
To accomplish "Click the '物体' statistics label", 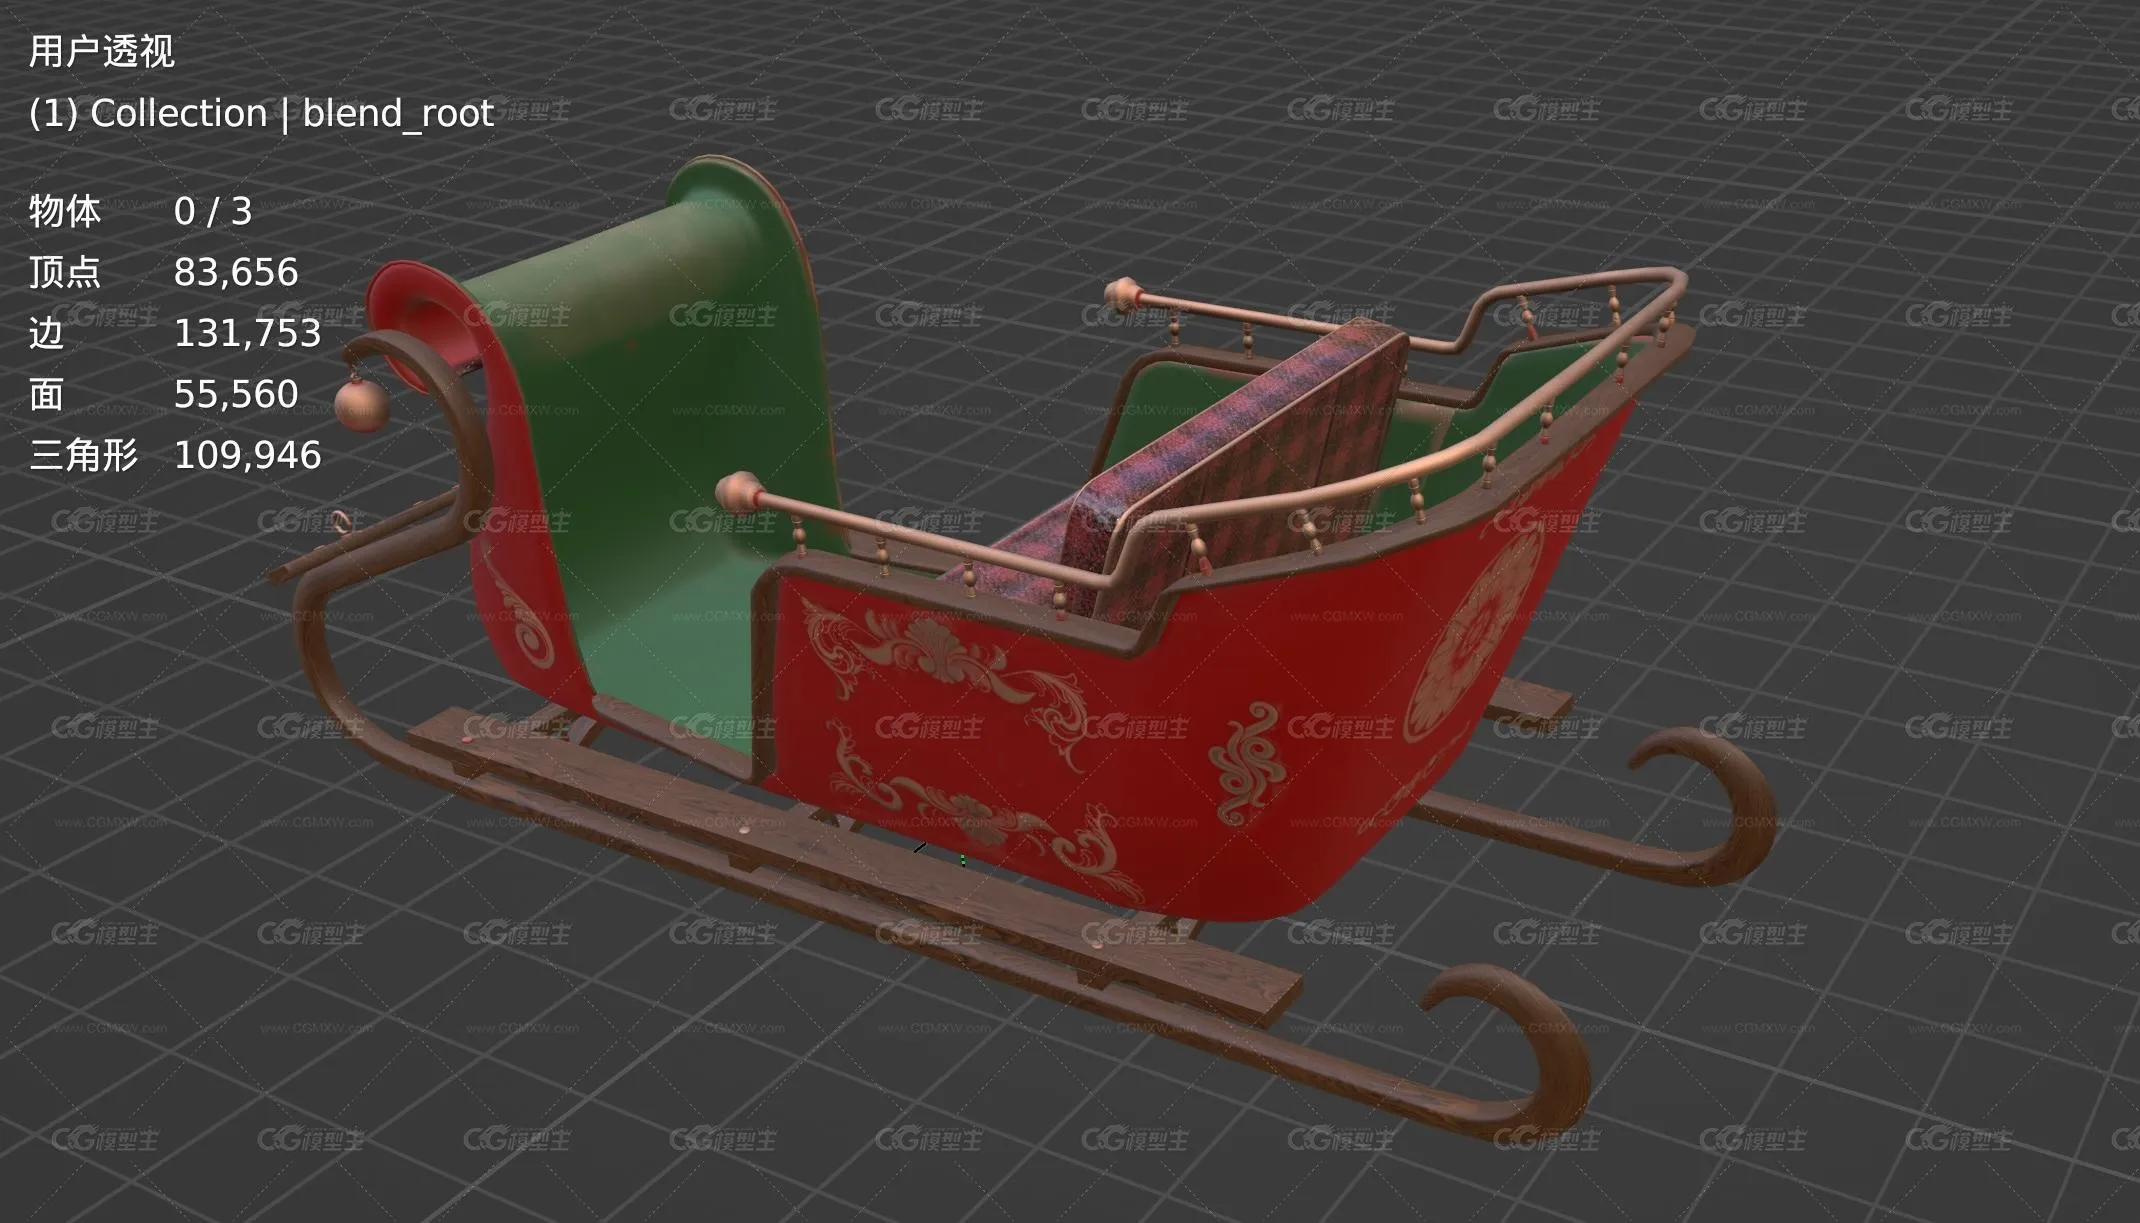I will (65, 211).
